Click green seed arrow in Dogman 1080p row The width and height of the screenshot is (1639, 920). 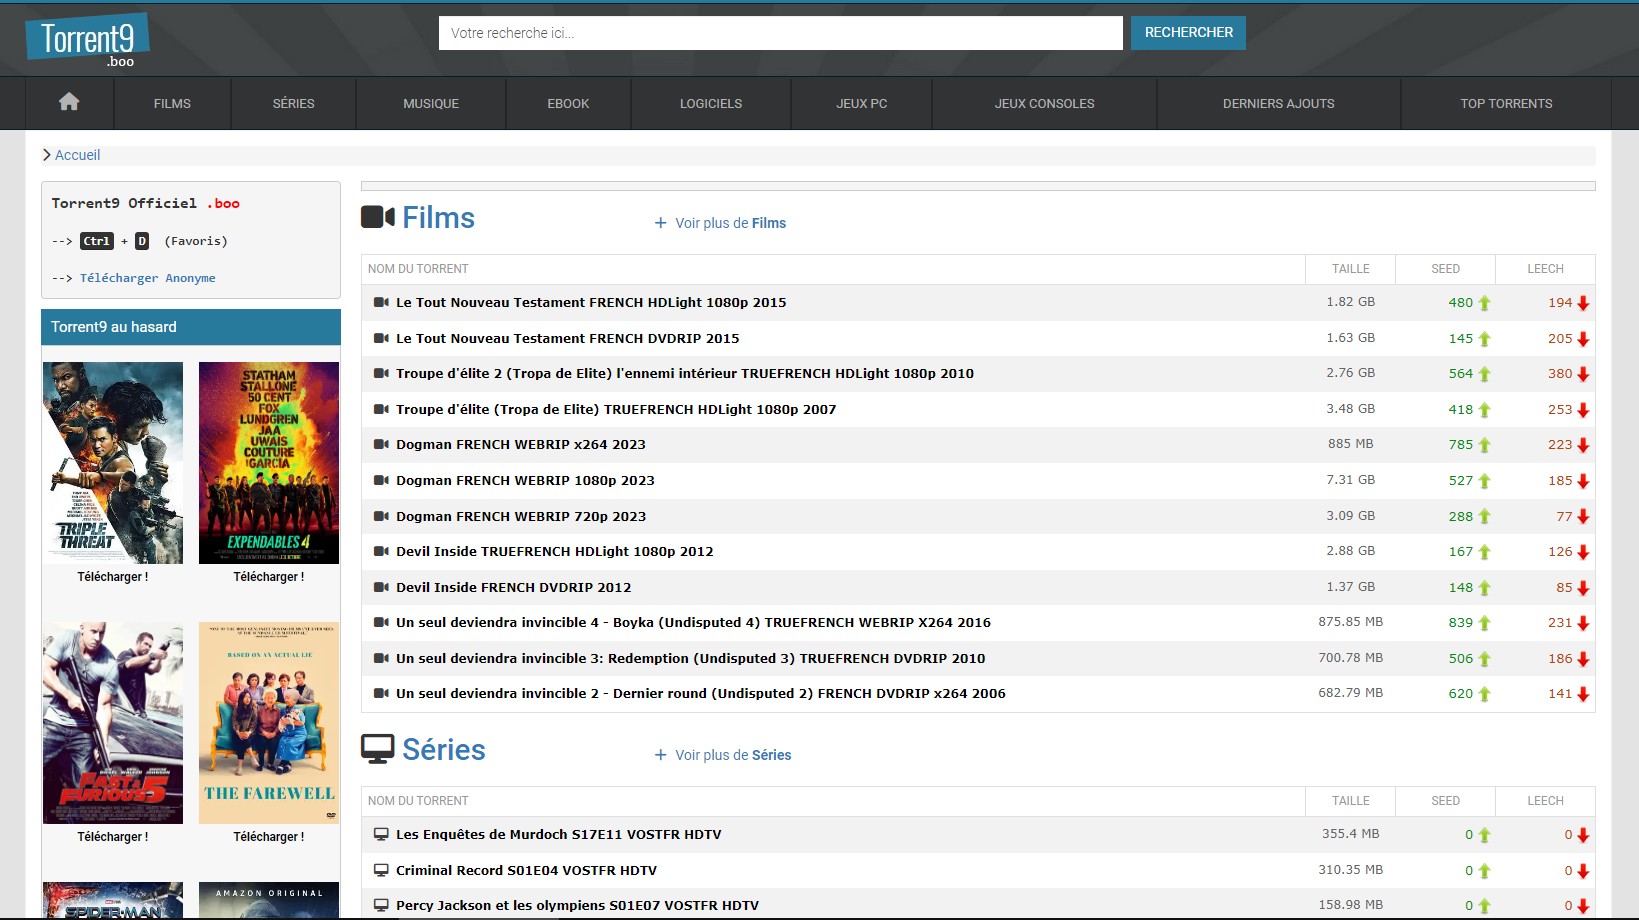(x=1485, y=481)
